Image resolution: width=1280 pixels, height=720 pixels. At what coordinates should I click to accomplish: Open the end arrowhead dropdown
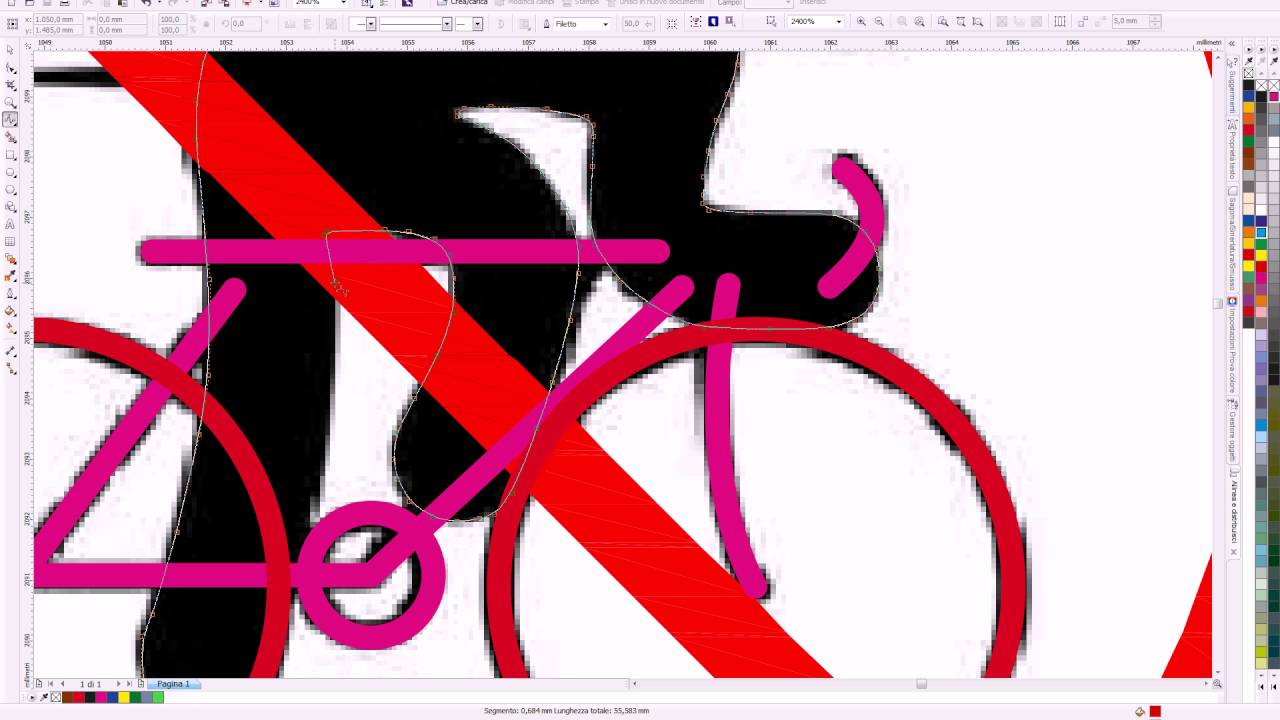click(477, 24)
